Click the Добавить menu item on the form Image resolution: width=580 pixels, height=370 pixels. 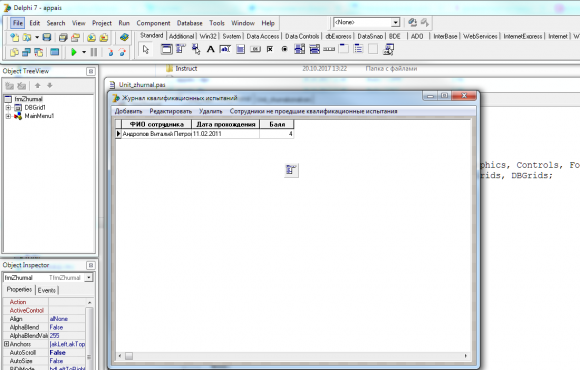(128, 111)
